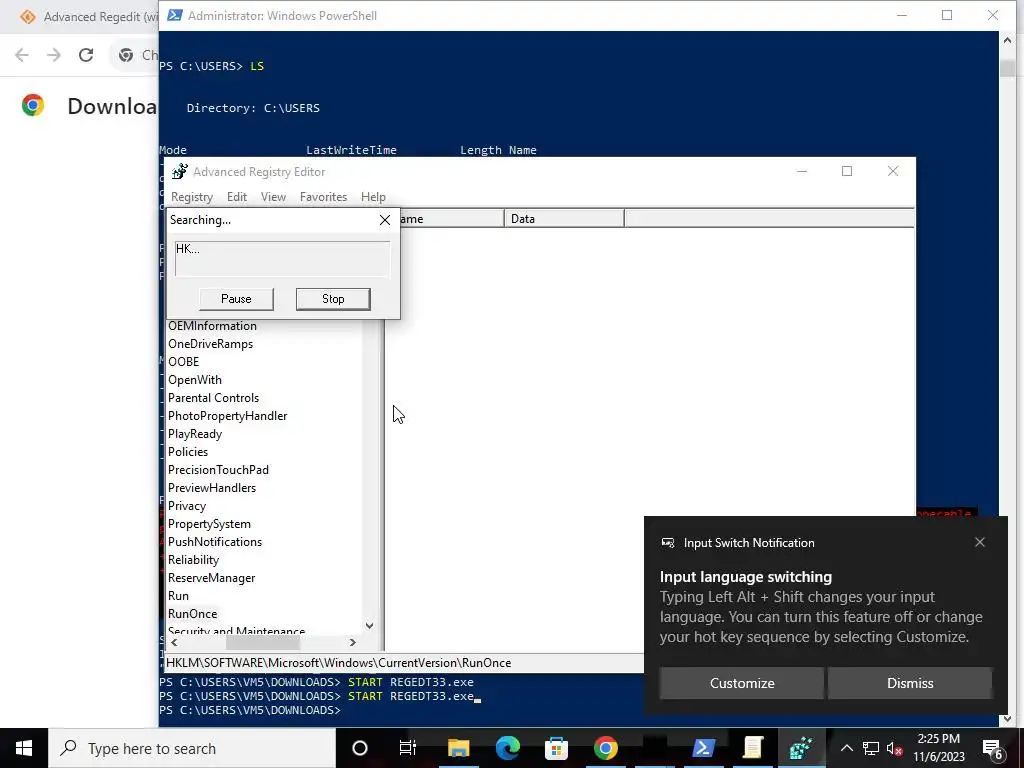This screenshot has width=1024, height=768.
Task: Click the PowerShell window title icon
Action: click(175, 15)
